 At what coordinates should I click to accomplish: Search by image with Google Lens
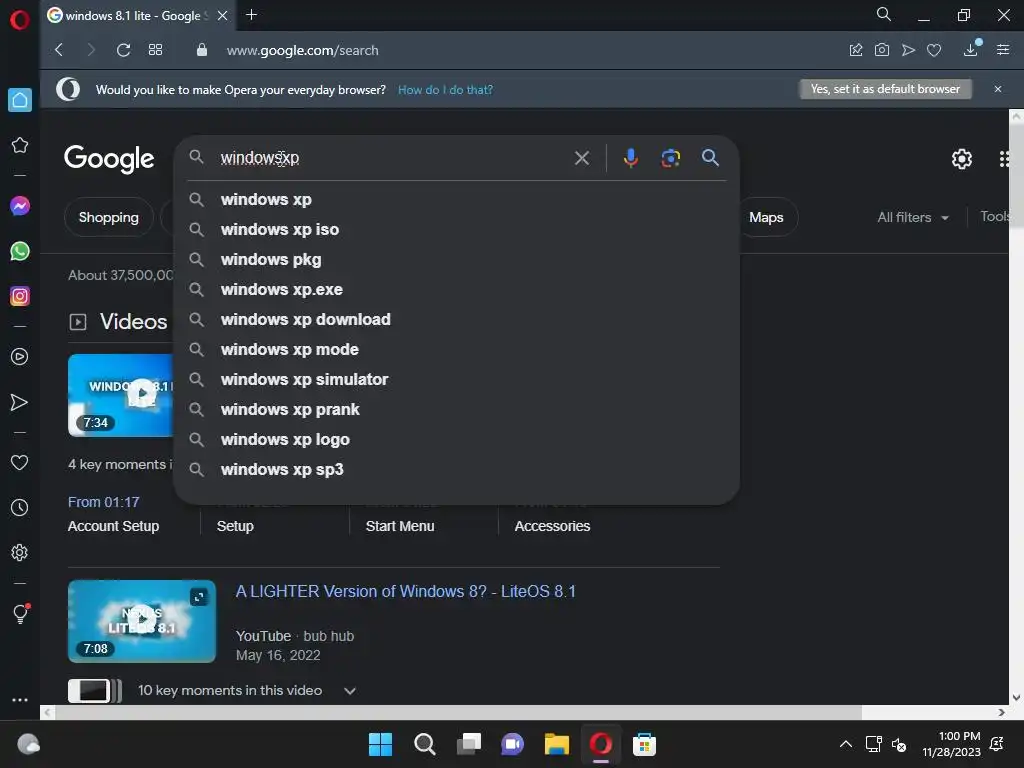[x=671, y=158]
